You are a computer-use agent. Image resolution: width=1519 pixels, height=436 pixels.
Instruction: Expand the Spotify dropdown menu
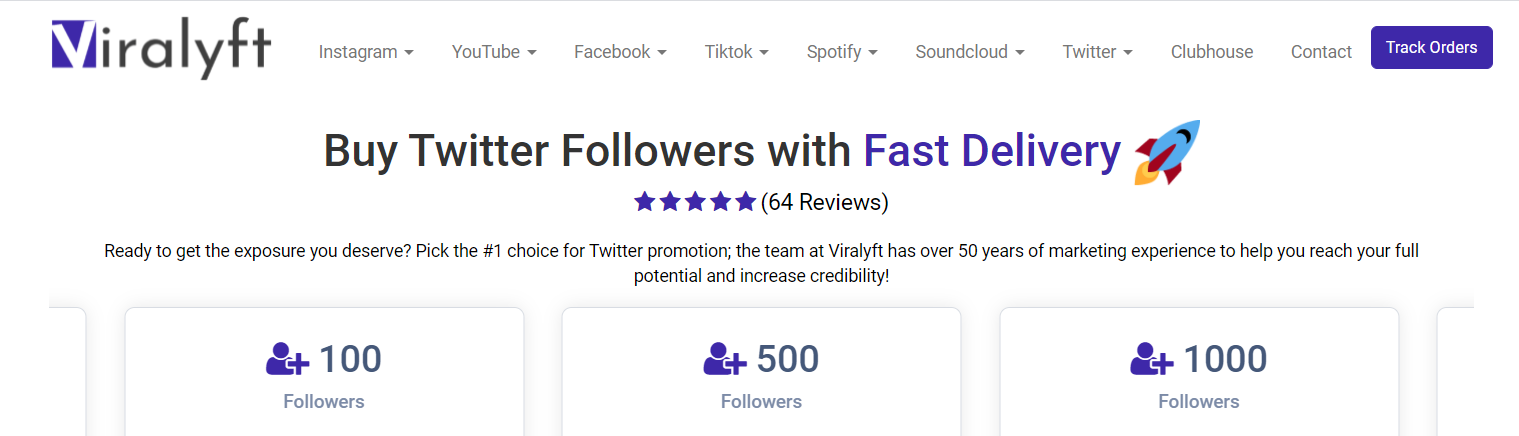(x=842, y=52)
